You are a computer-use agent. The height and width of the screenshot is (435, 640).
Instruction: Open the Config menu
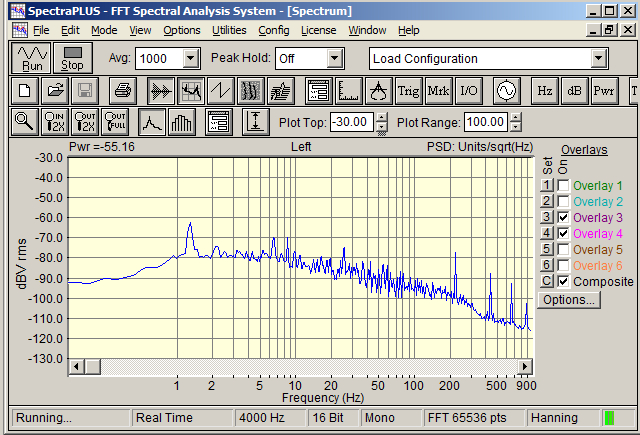(x=274, y=30)
